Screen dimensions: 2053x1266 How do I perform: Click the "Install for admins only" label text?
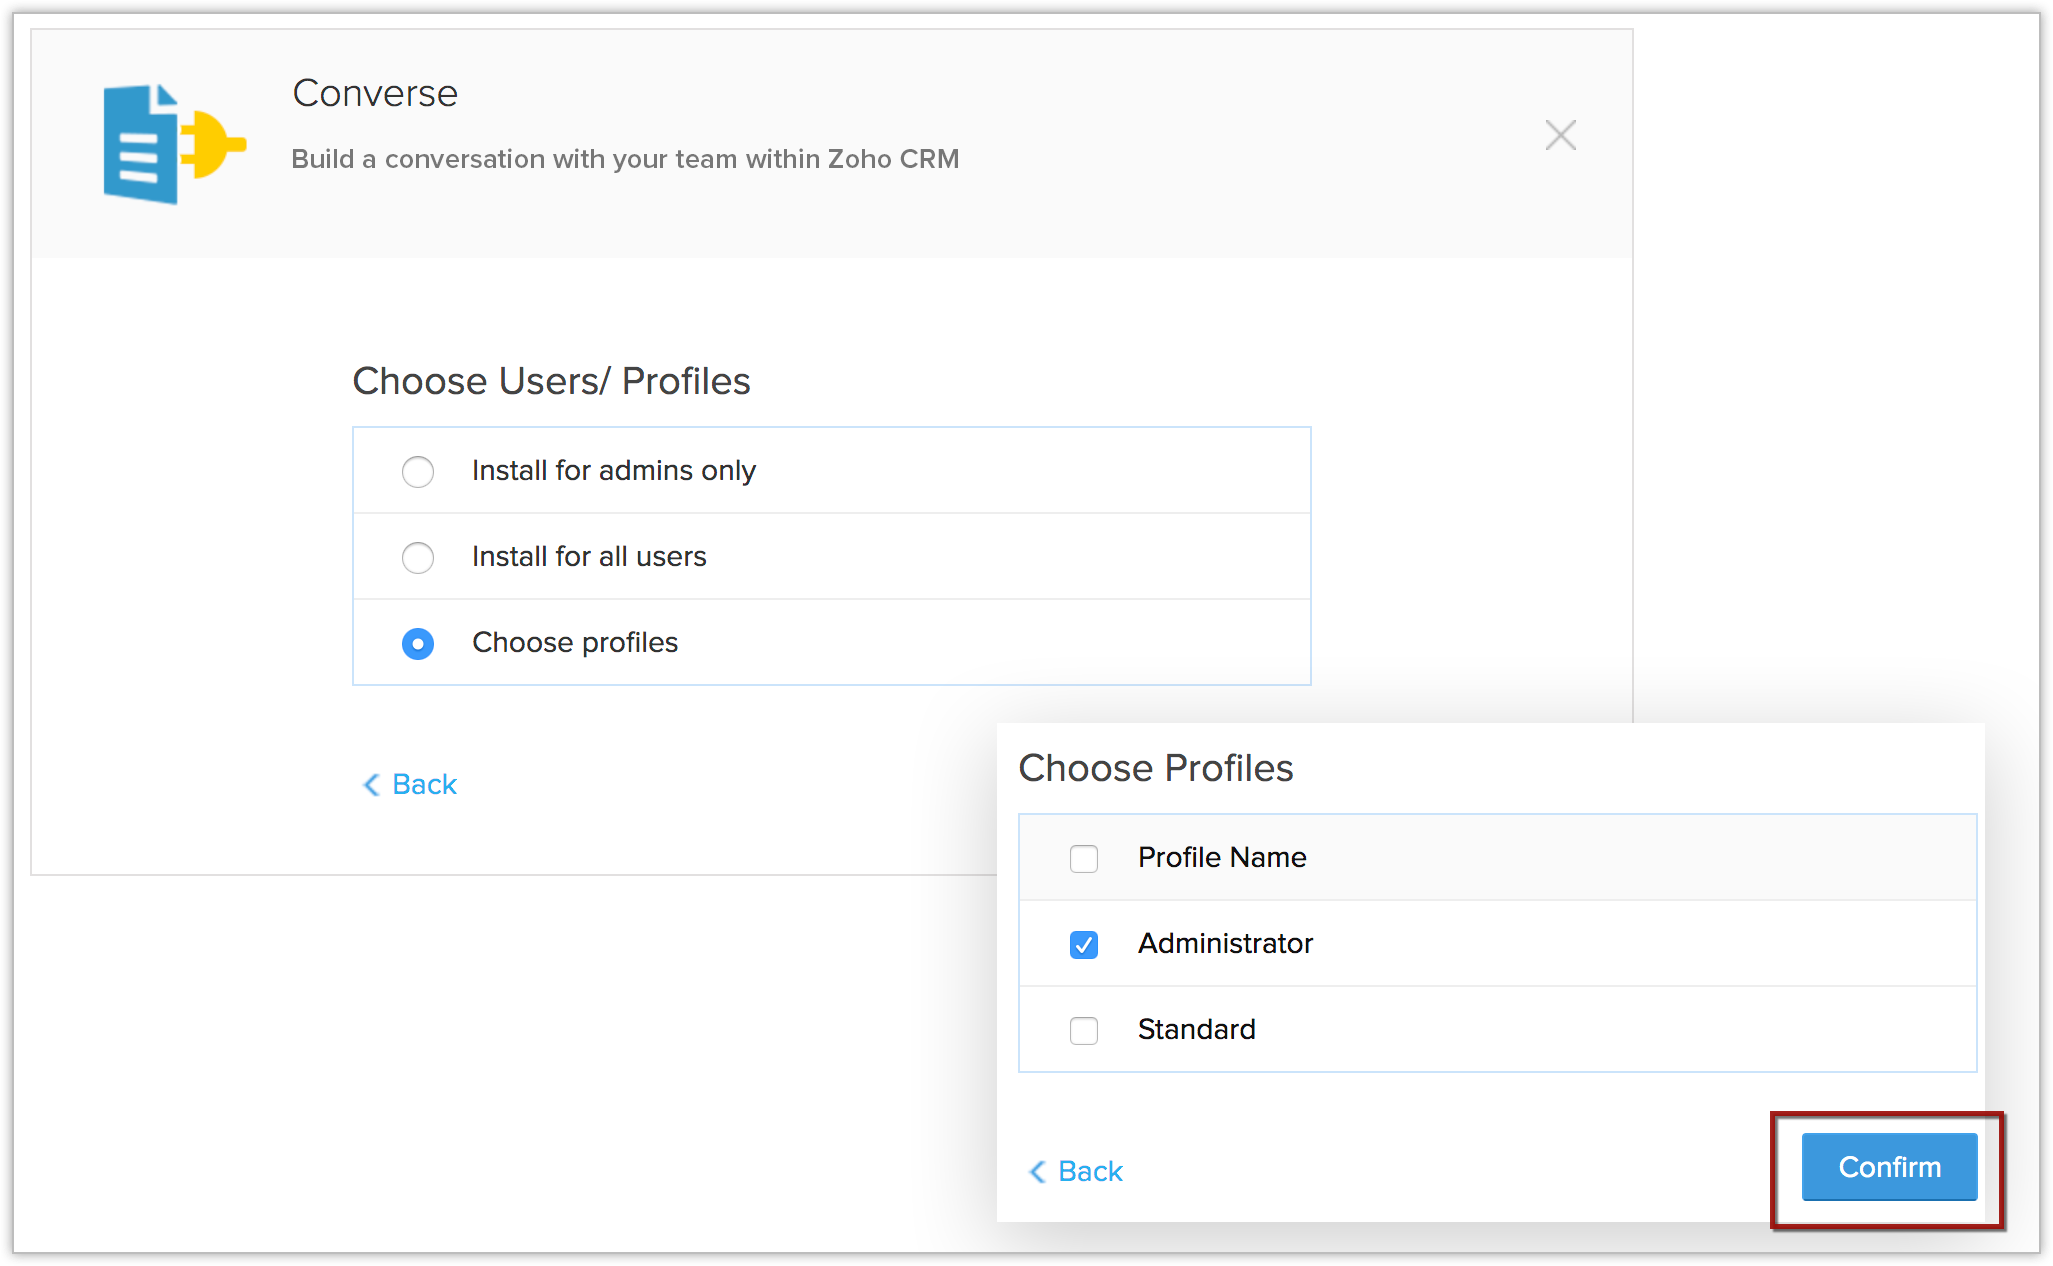(x=613, y=470)
